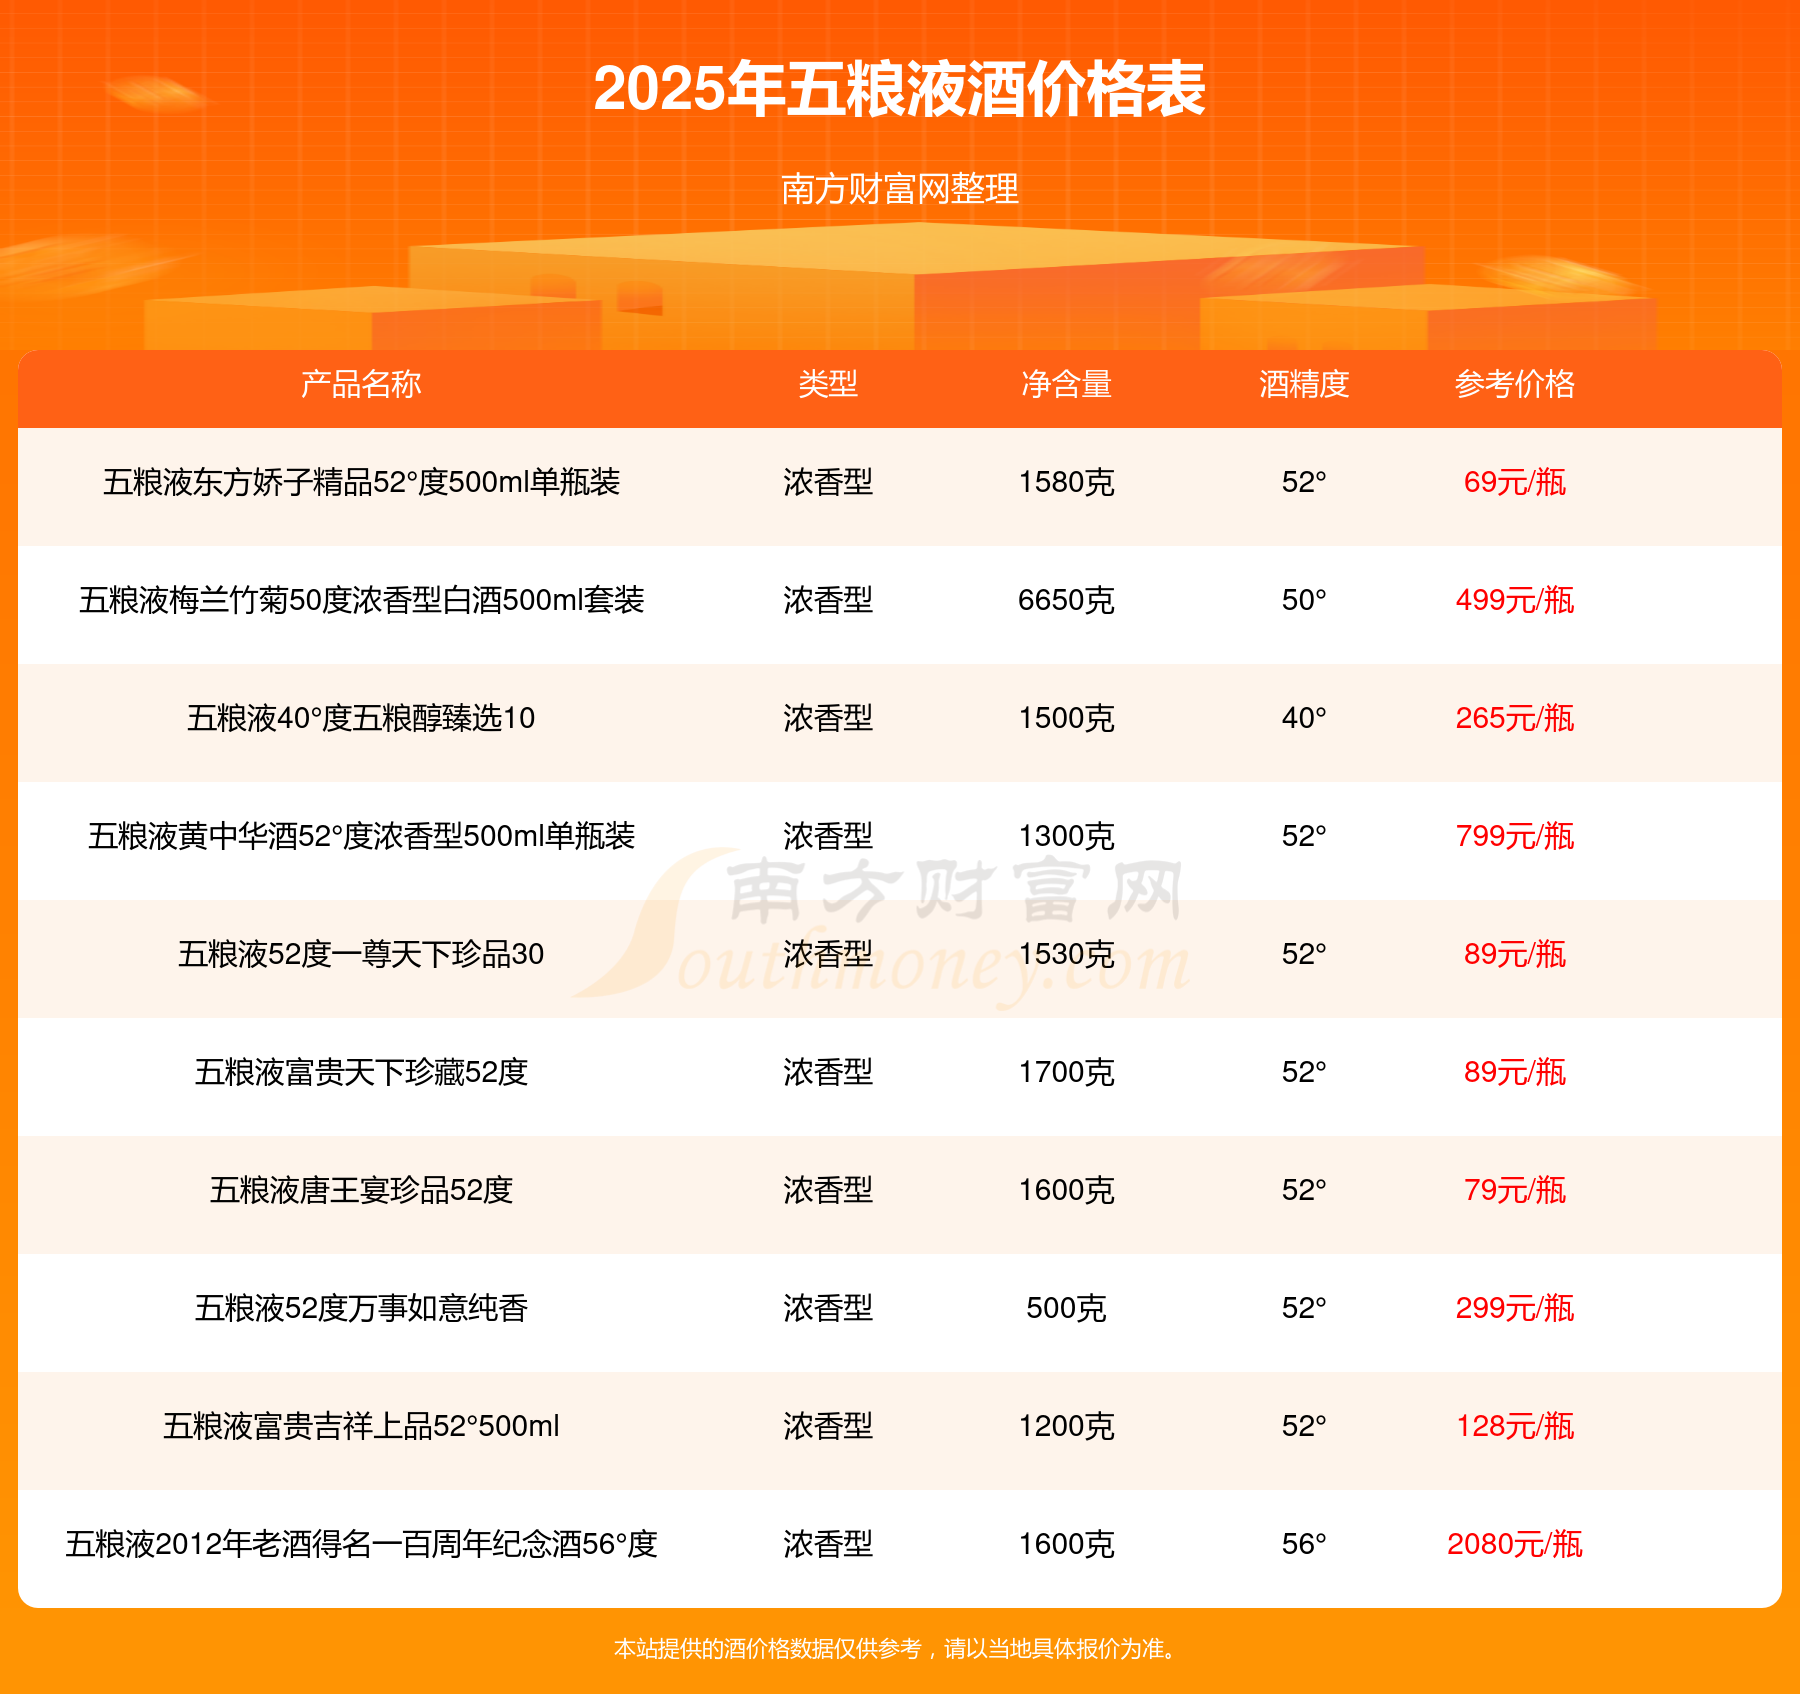Click the footer disclaimer "本站提供的酒价格数据仅供参考"
The height and width of the screenshot is (1694, 1800).
tap(768, 1649)
